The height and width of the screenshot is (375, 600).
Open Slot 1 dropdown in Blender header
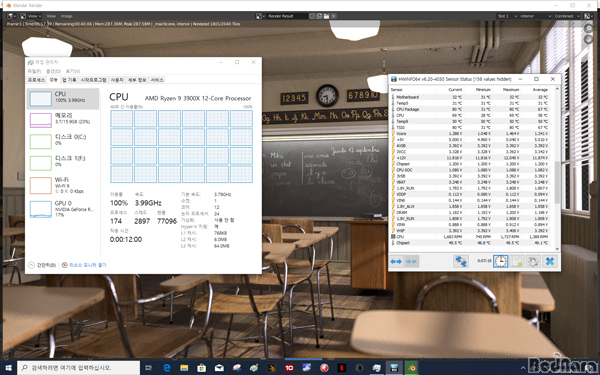(x=507, y=16)
